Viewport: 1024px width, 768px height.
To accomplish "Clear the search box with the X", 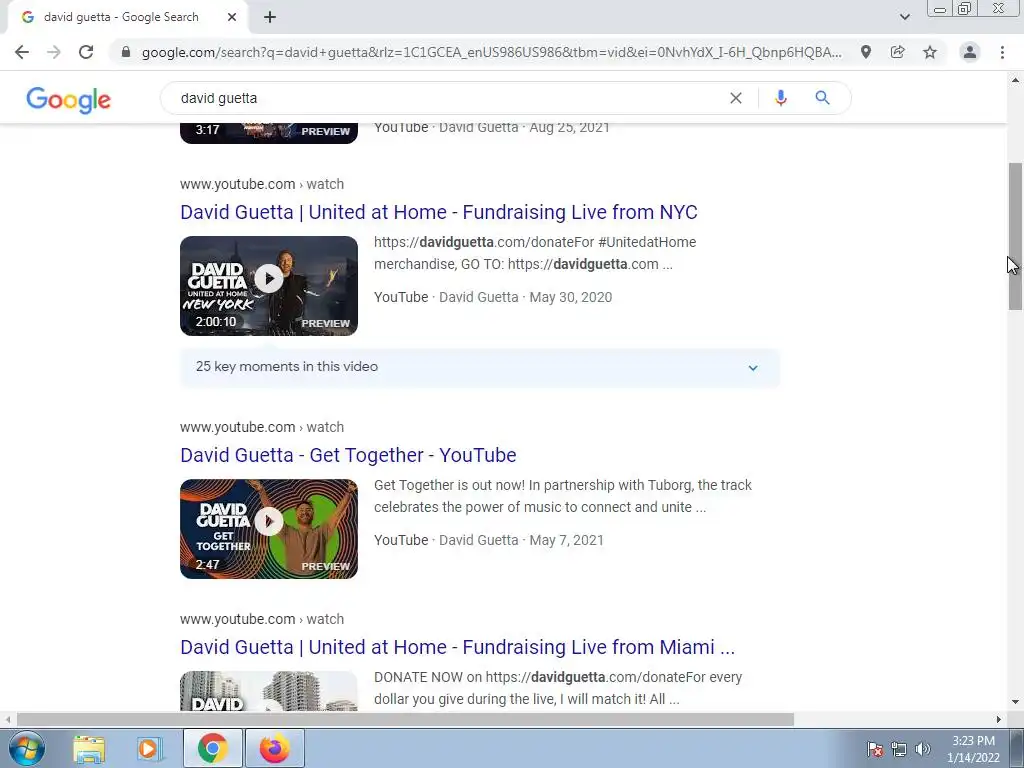I will [x=735, y=98].
